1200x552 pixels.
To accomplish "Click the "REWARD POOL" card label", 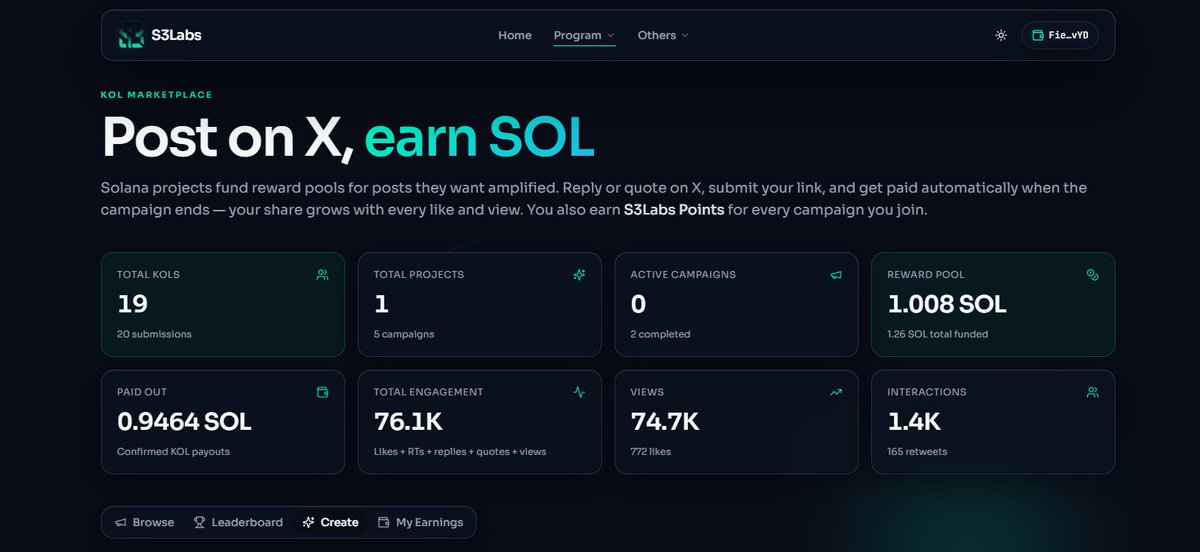I will point(926,274).
